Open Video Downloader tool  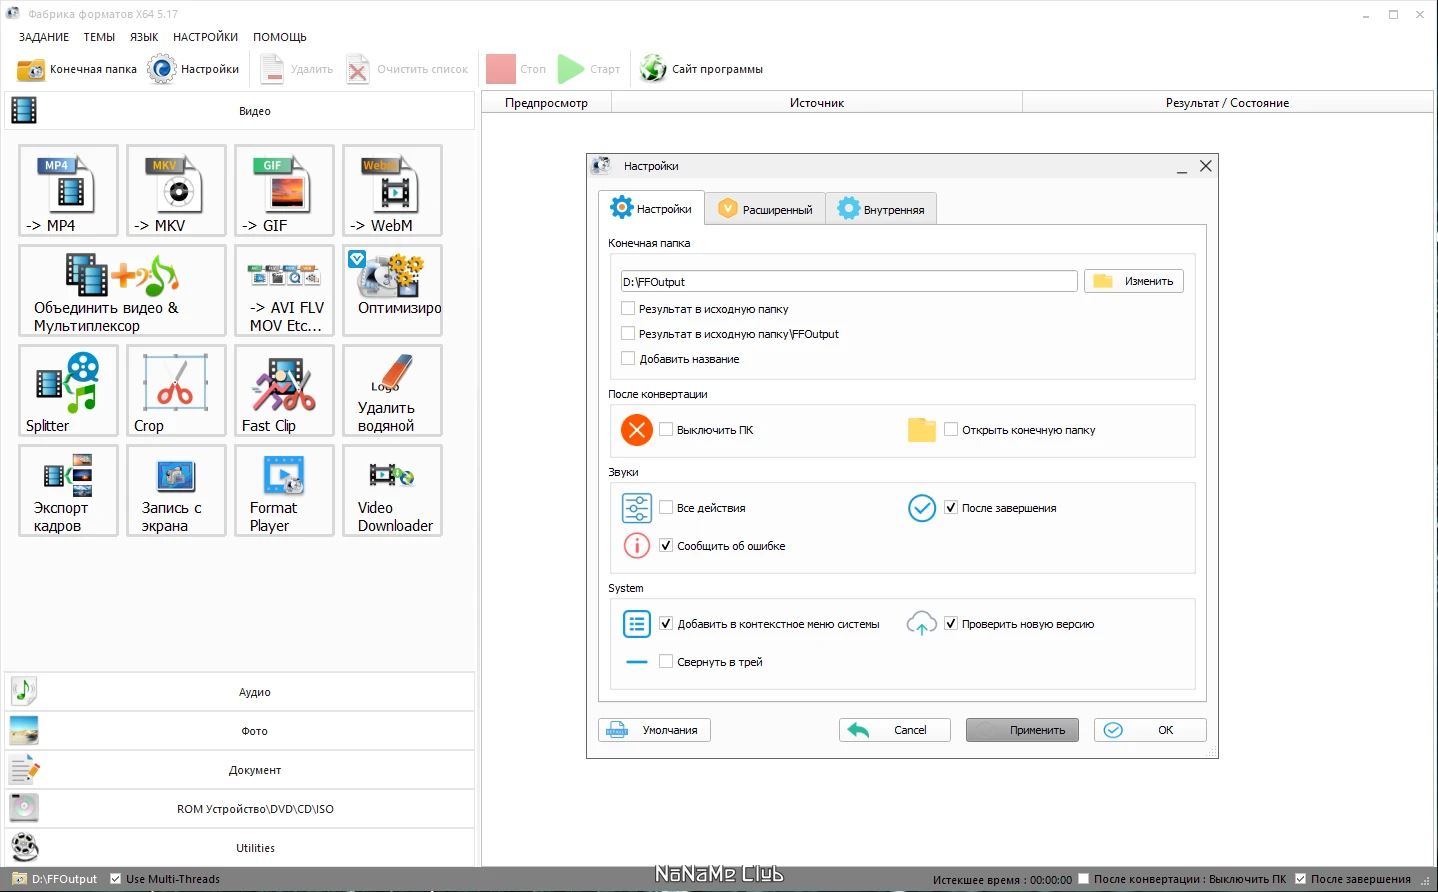click(x=392, y=490)
